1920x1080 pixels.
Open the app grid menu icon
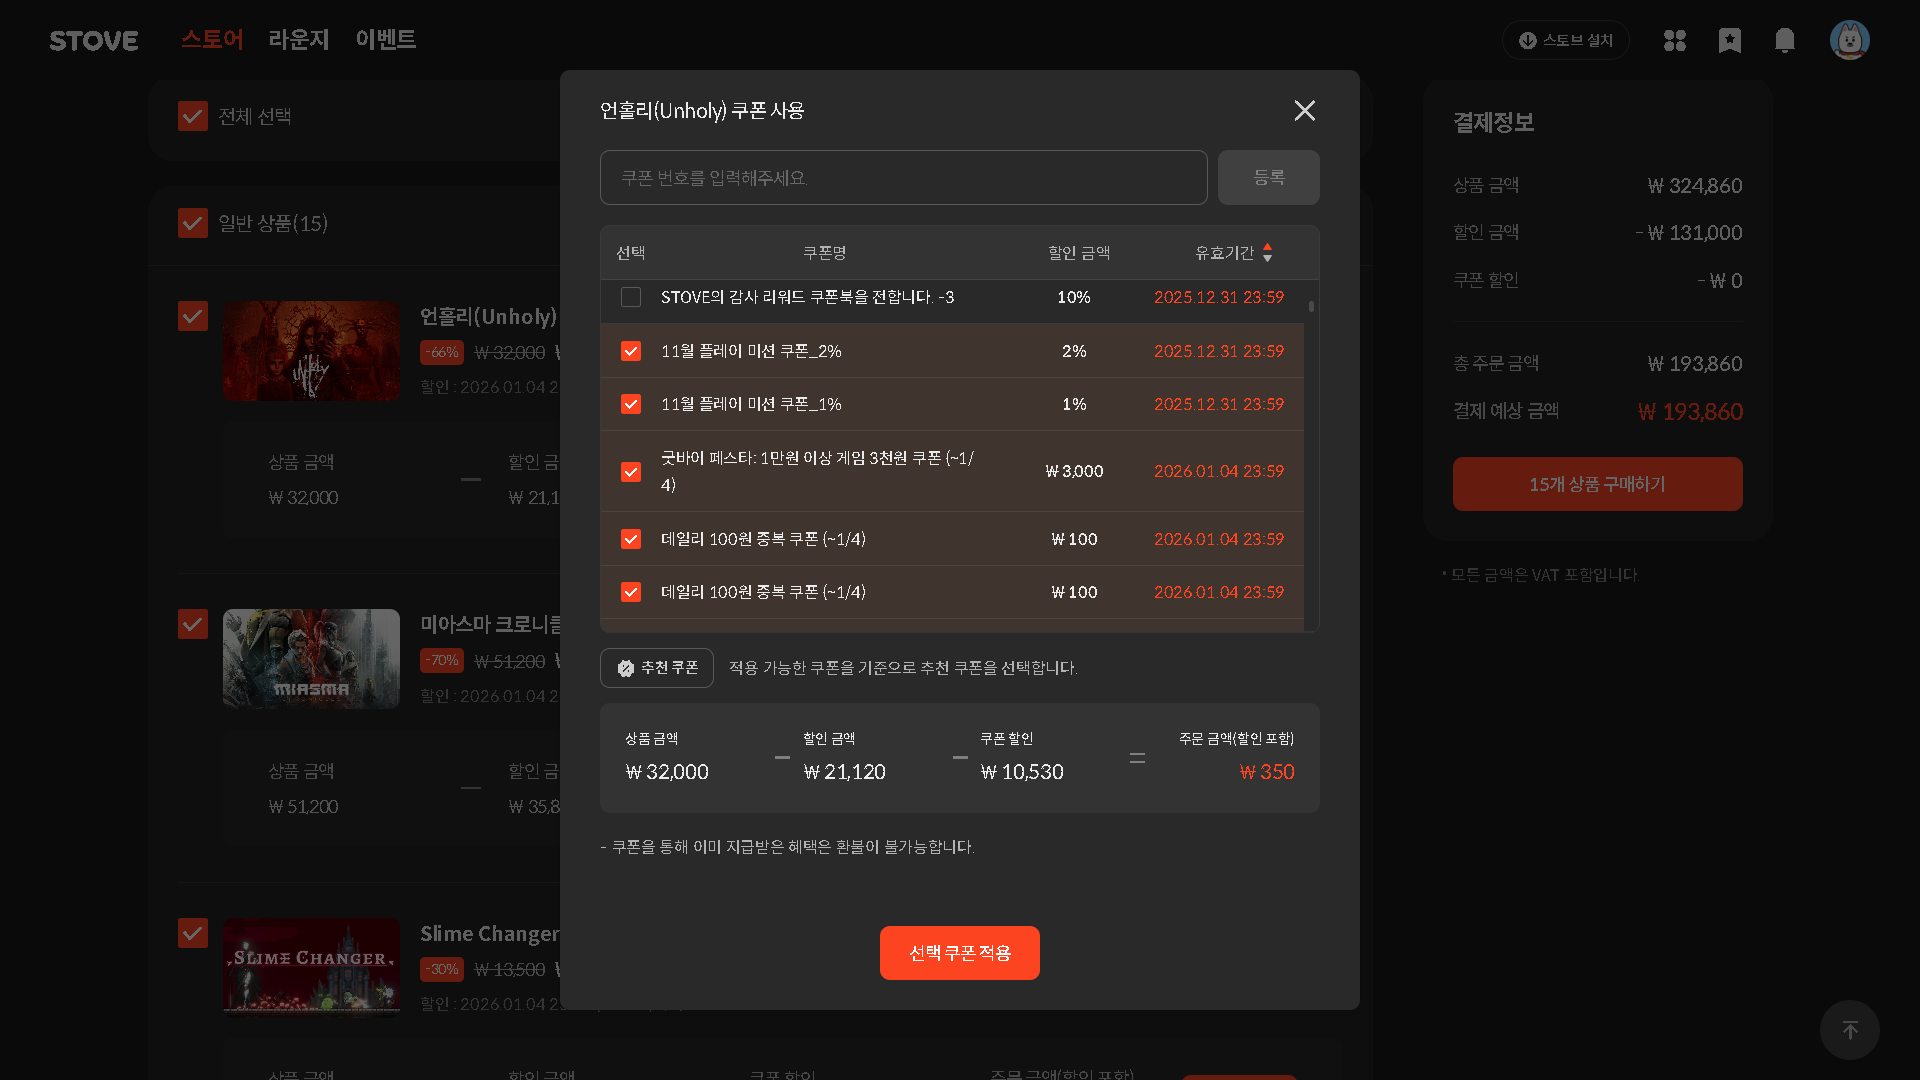point(1674,41)
